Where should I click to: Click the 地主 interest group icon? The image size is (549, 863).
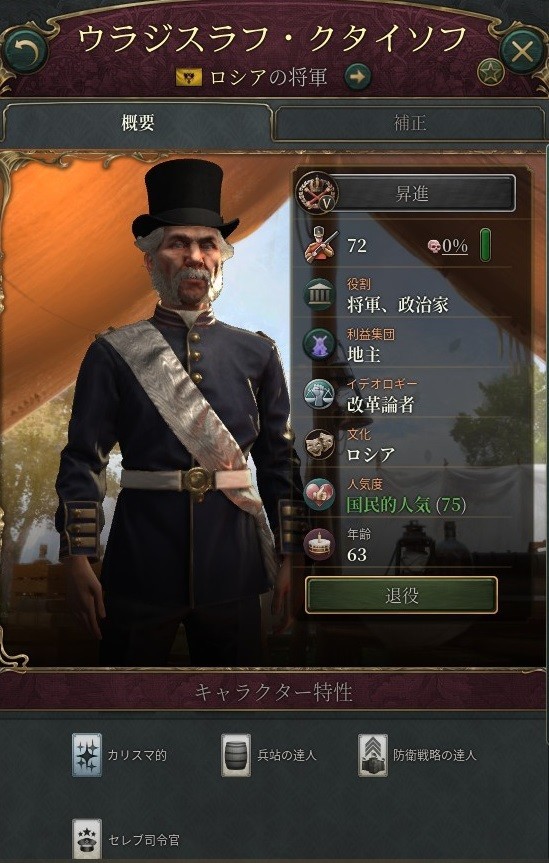319,346
